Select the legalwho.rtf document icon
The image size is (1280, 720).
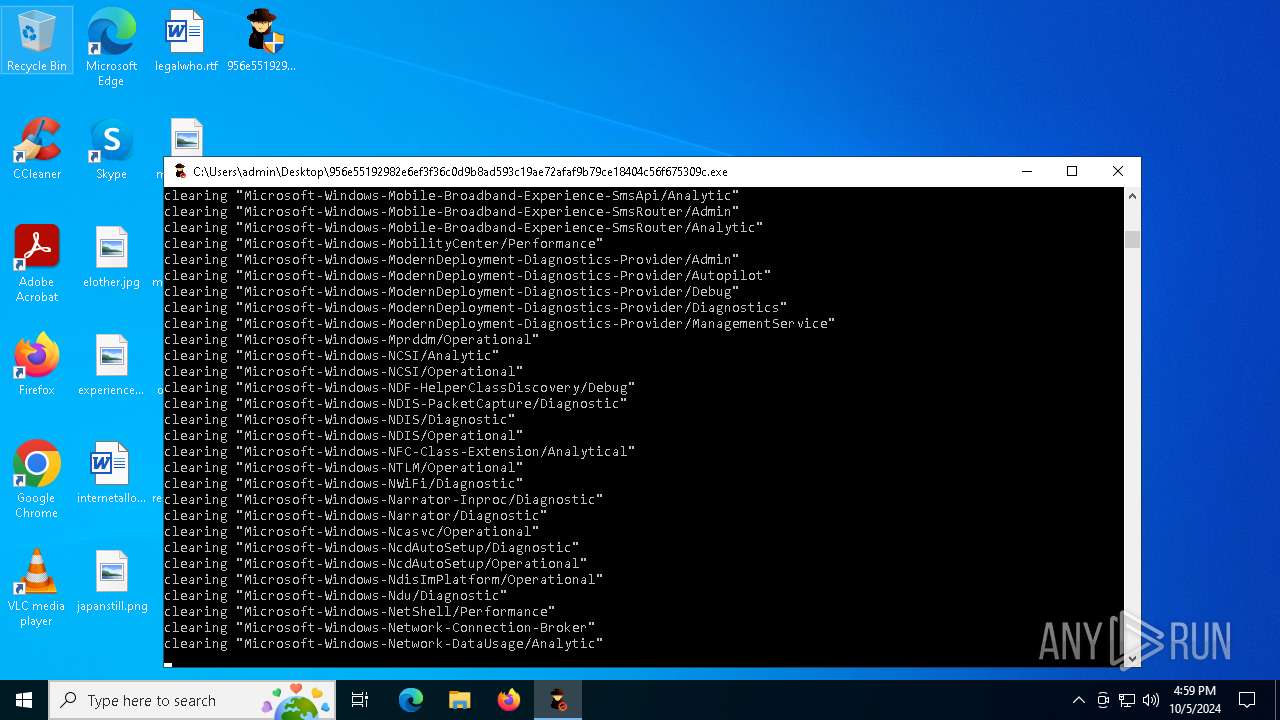[186, 41]
